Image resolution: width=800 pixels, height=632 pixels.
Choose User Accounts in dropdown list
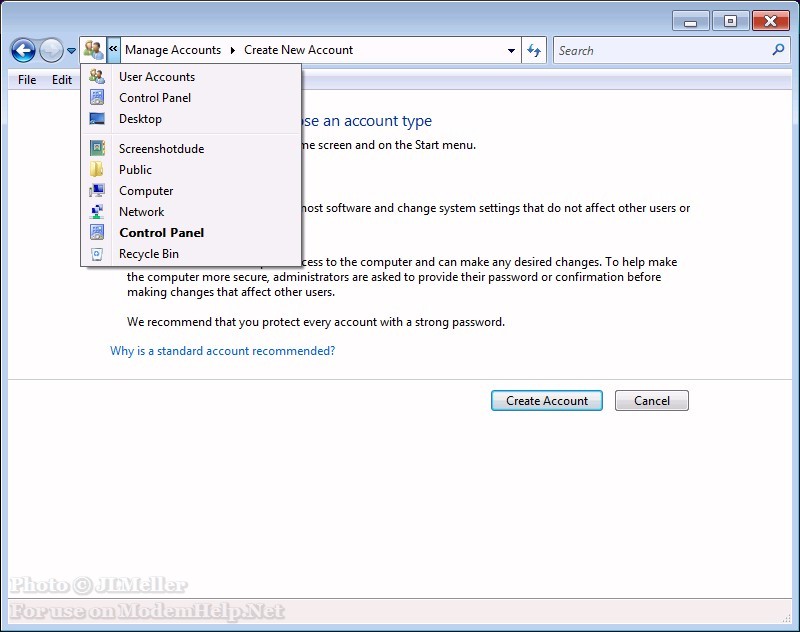pyautogui.click(x=191, y=77)
